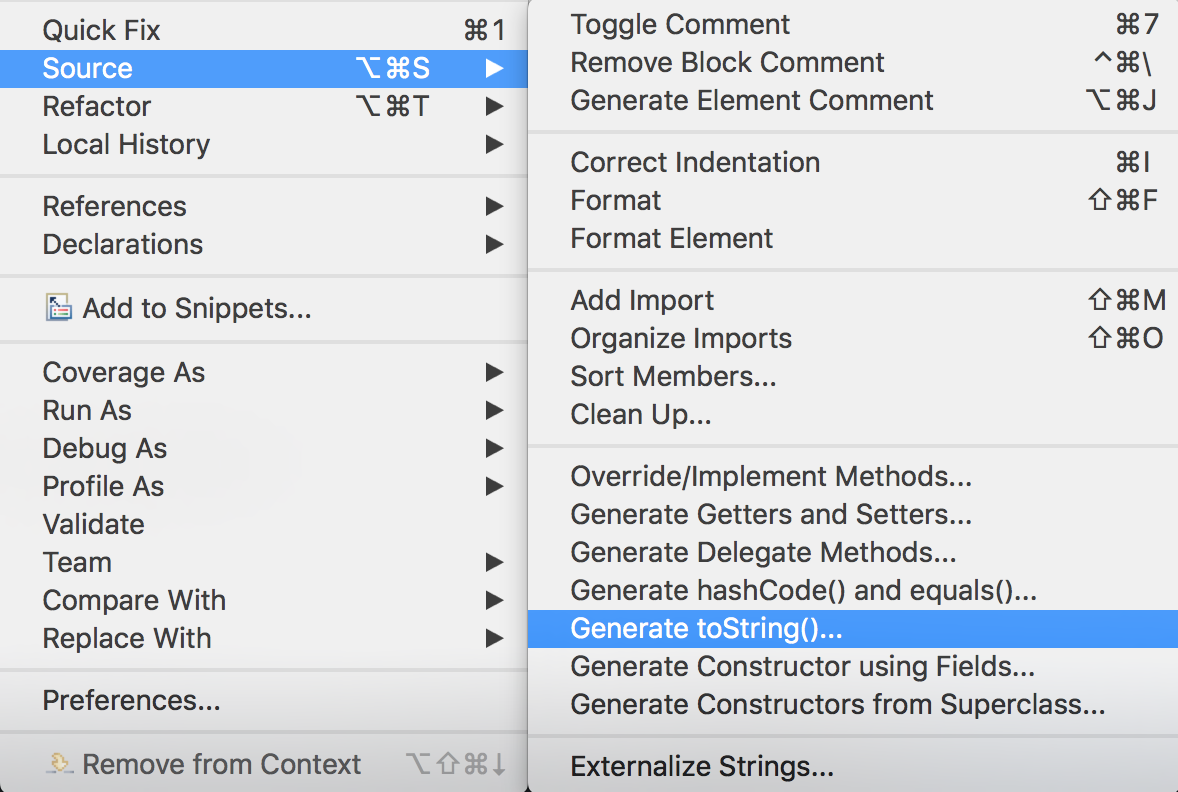
Task: Expand the Team submenu
Action: pos(495,562)
